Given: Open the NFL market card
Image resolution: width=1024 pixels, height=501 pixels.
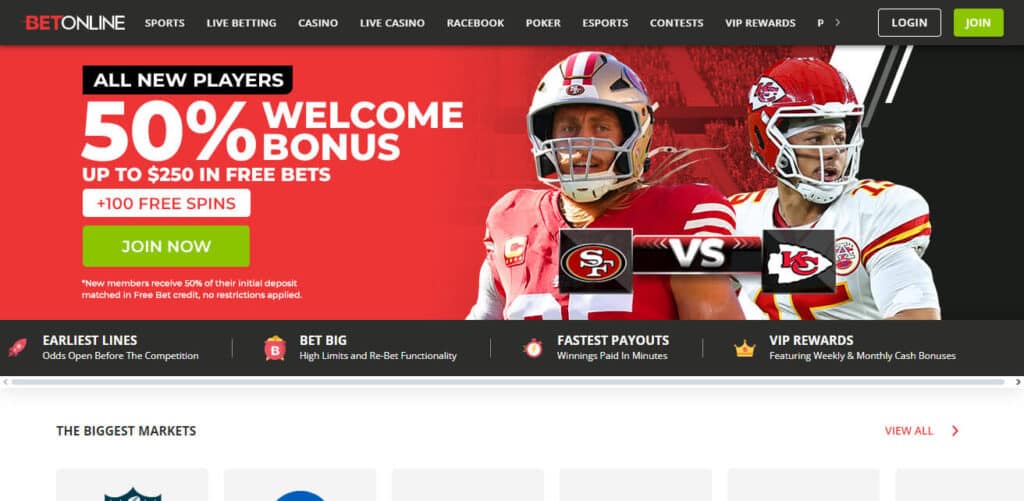Looking at the screenshot, I should 132,485.
